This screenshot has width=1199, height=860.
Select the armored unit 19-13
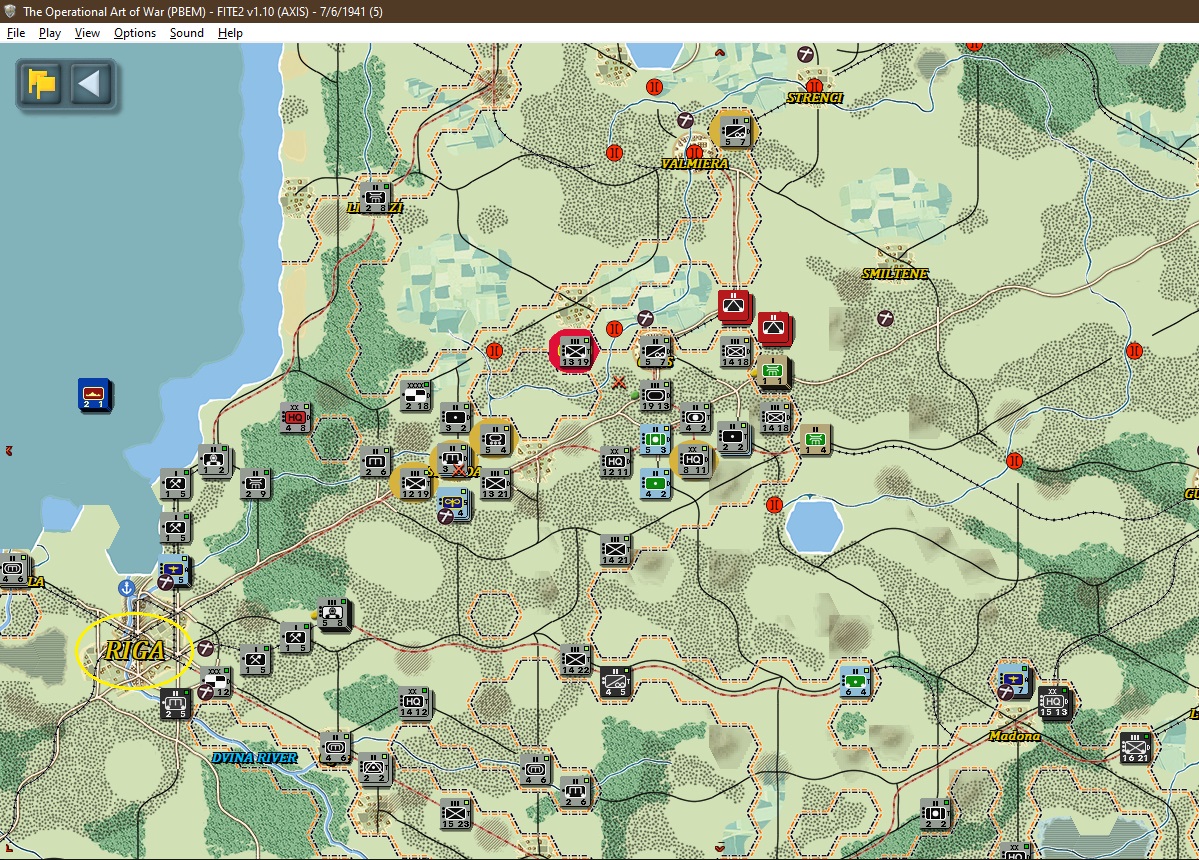click(655, 396)
